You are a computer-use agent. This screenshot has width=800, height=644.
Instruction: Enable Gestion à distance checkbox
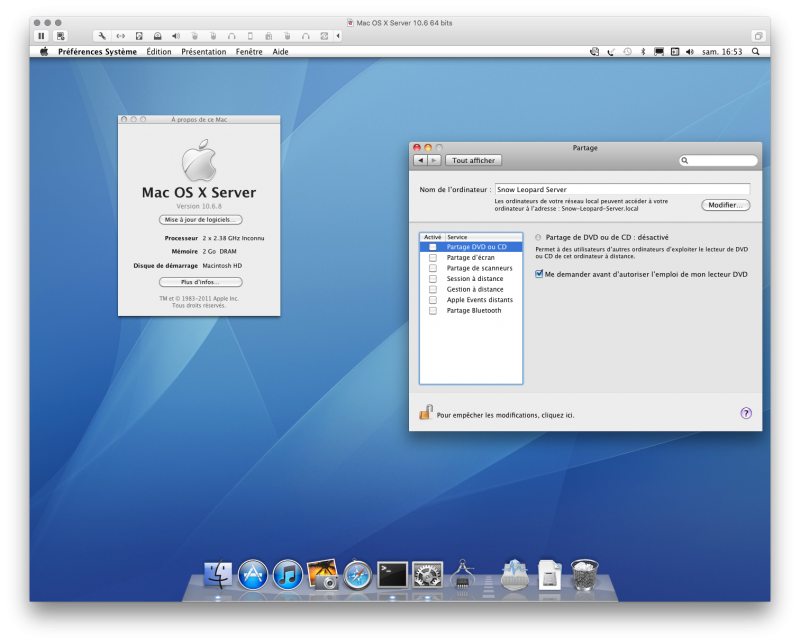point(433,289)
